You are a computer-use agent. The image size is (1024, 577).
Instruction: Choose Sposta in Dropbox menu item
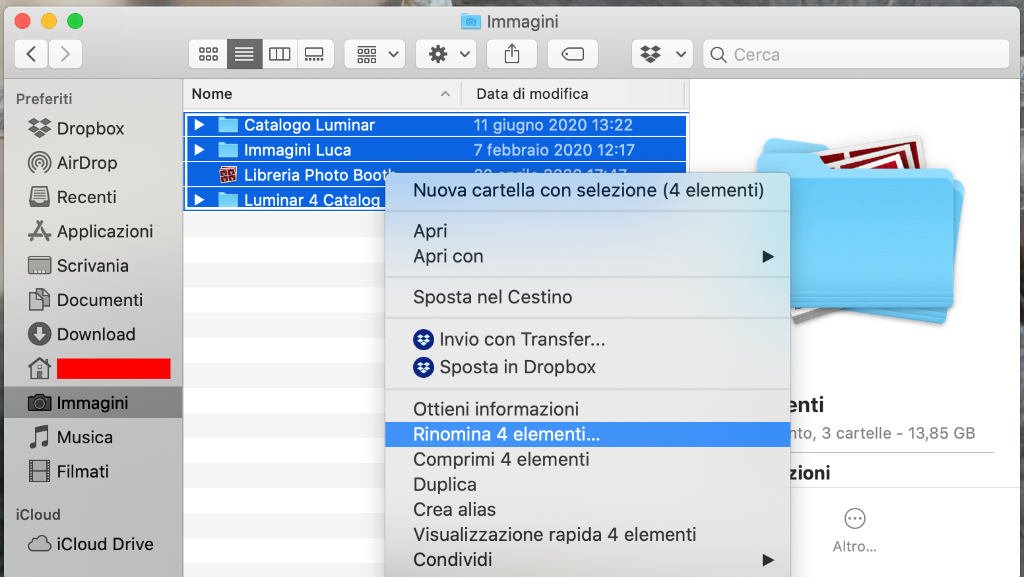coord(588,367)
